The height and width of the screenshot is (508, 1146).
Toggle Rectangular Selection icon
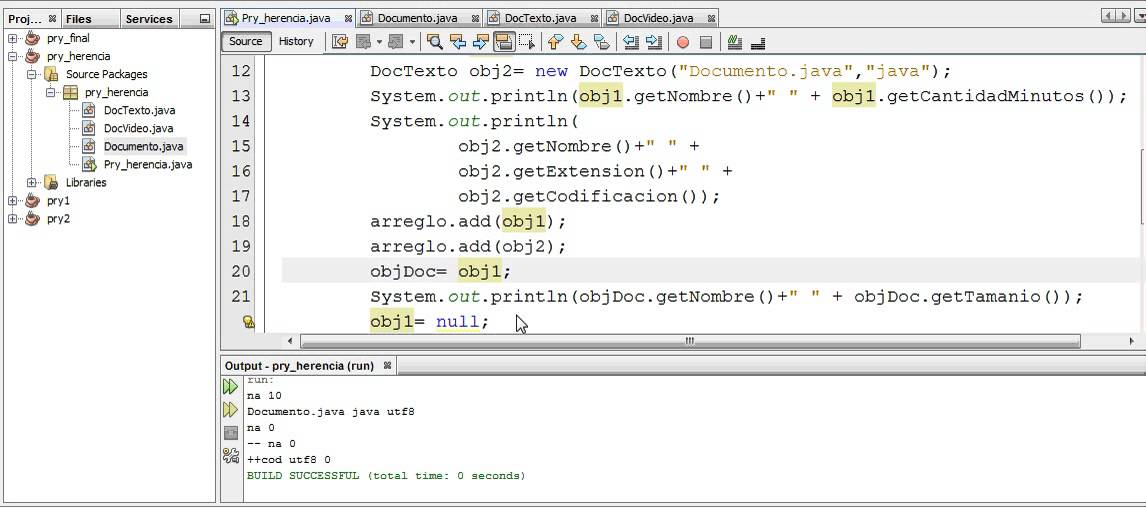pyautogui.click(x=527, y=42)
